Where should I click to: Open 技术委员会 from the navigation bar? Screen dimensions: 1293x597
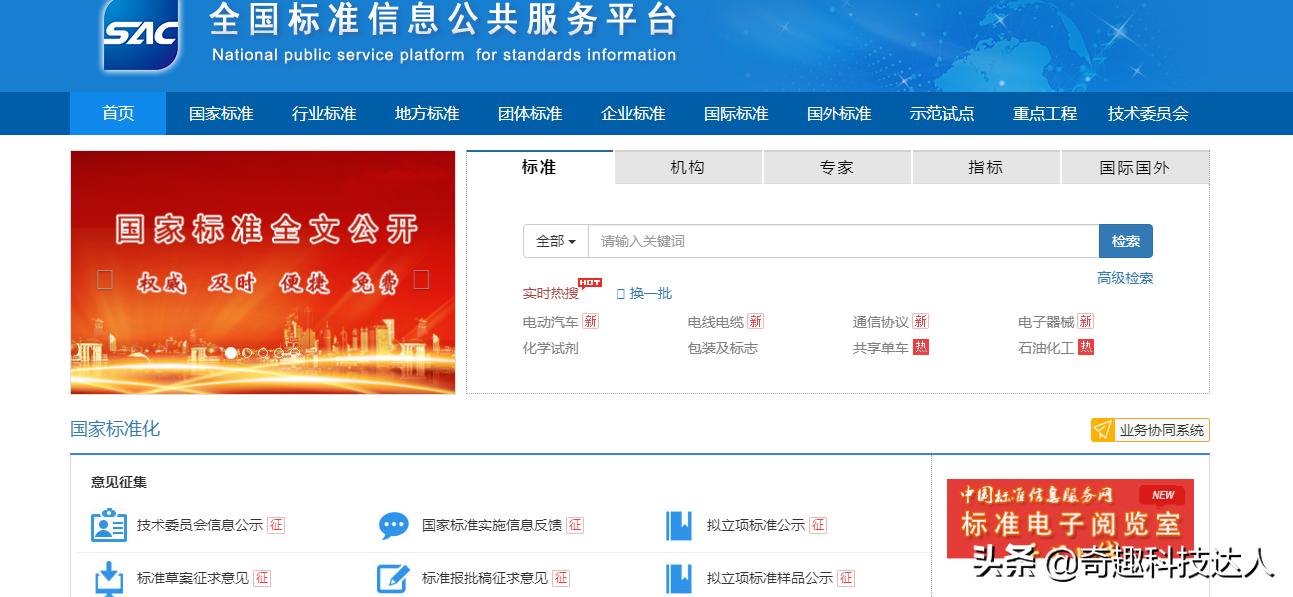pos(1146,113)
